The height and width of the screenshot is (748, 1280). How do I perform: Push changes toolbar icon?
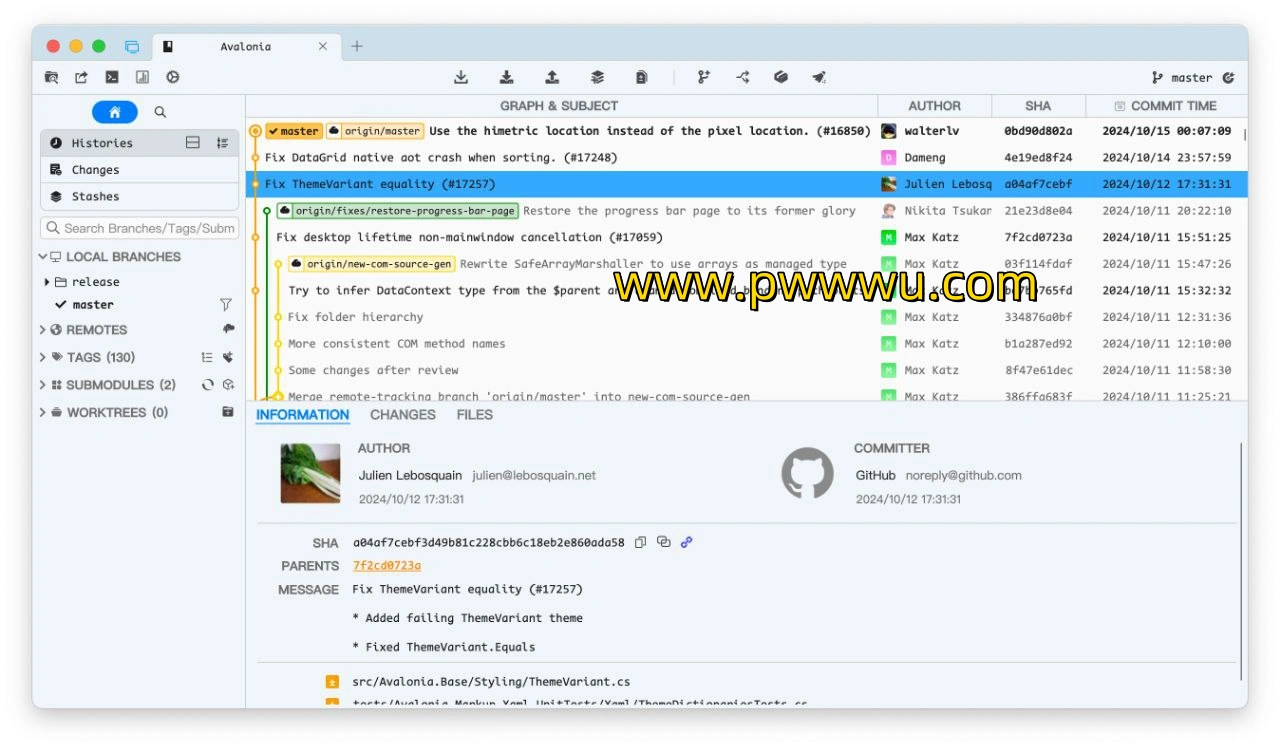coord(552,77)
